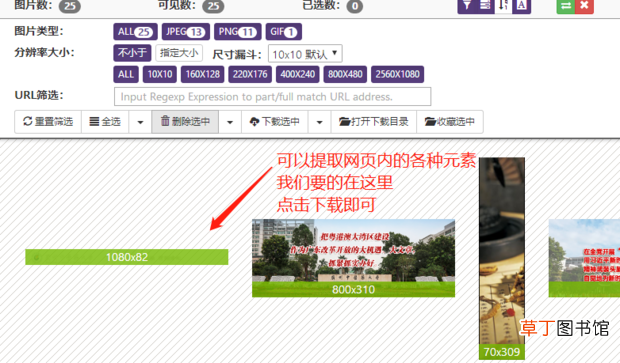
Task: Choose the 800X480 resolution filter
Action: click(345, 74)
